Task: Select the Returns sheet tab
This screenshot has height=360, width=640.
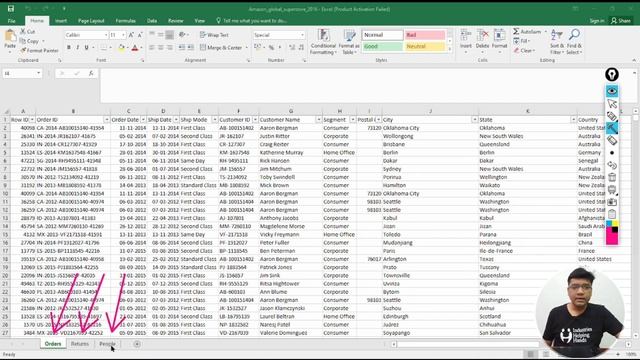Action: coord(80,344)
